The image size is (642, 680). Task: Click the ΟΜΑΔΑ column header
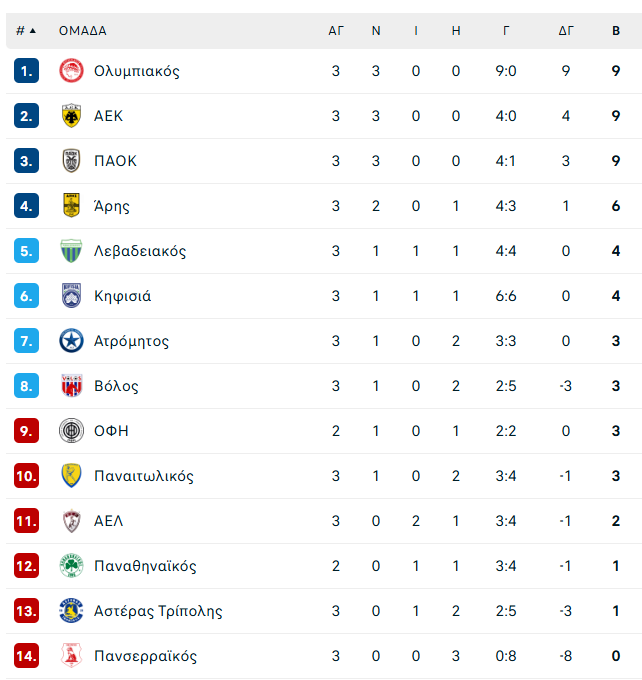coord(82,30)
